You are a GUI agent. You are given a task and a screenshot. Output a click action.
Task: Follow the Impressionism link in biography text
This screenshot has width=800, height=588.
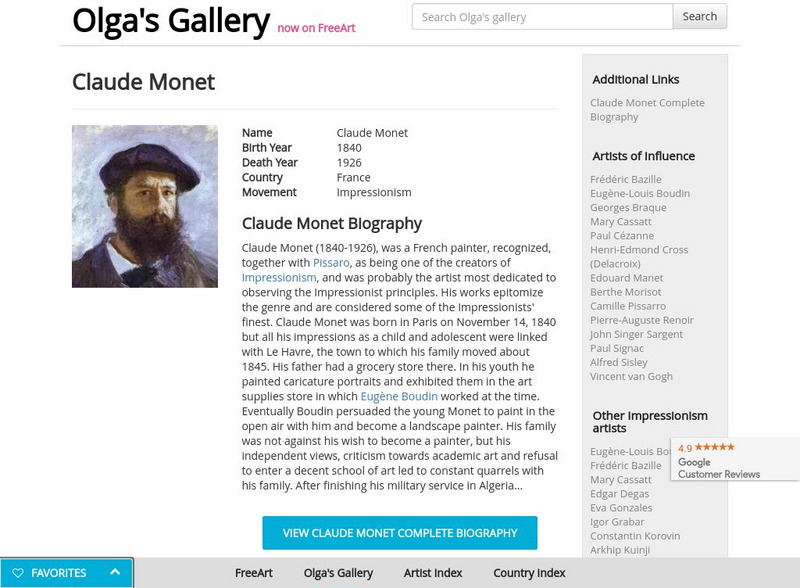click(x=279, y=278)
